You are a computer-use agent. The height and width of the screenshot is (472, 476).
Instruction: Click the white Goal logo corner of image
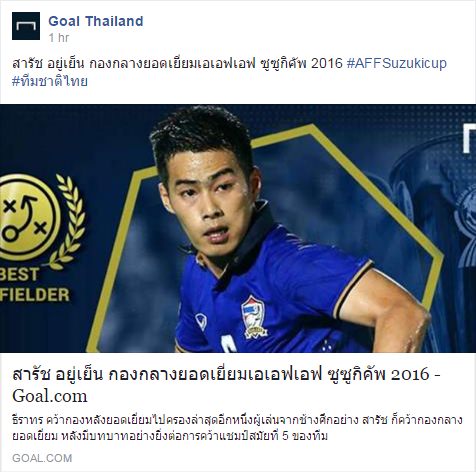(469, 138)
